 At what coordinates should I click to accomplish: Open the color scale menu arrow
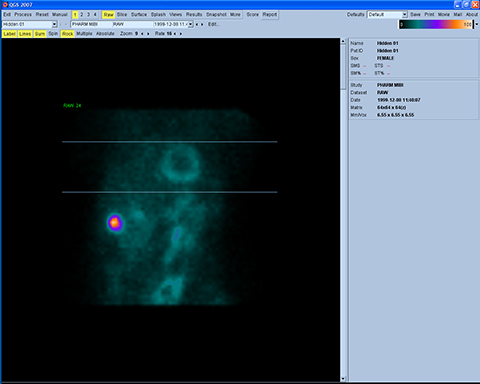(477, 24)
